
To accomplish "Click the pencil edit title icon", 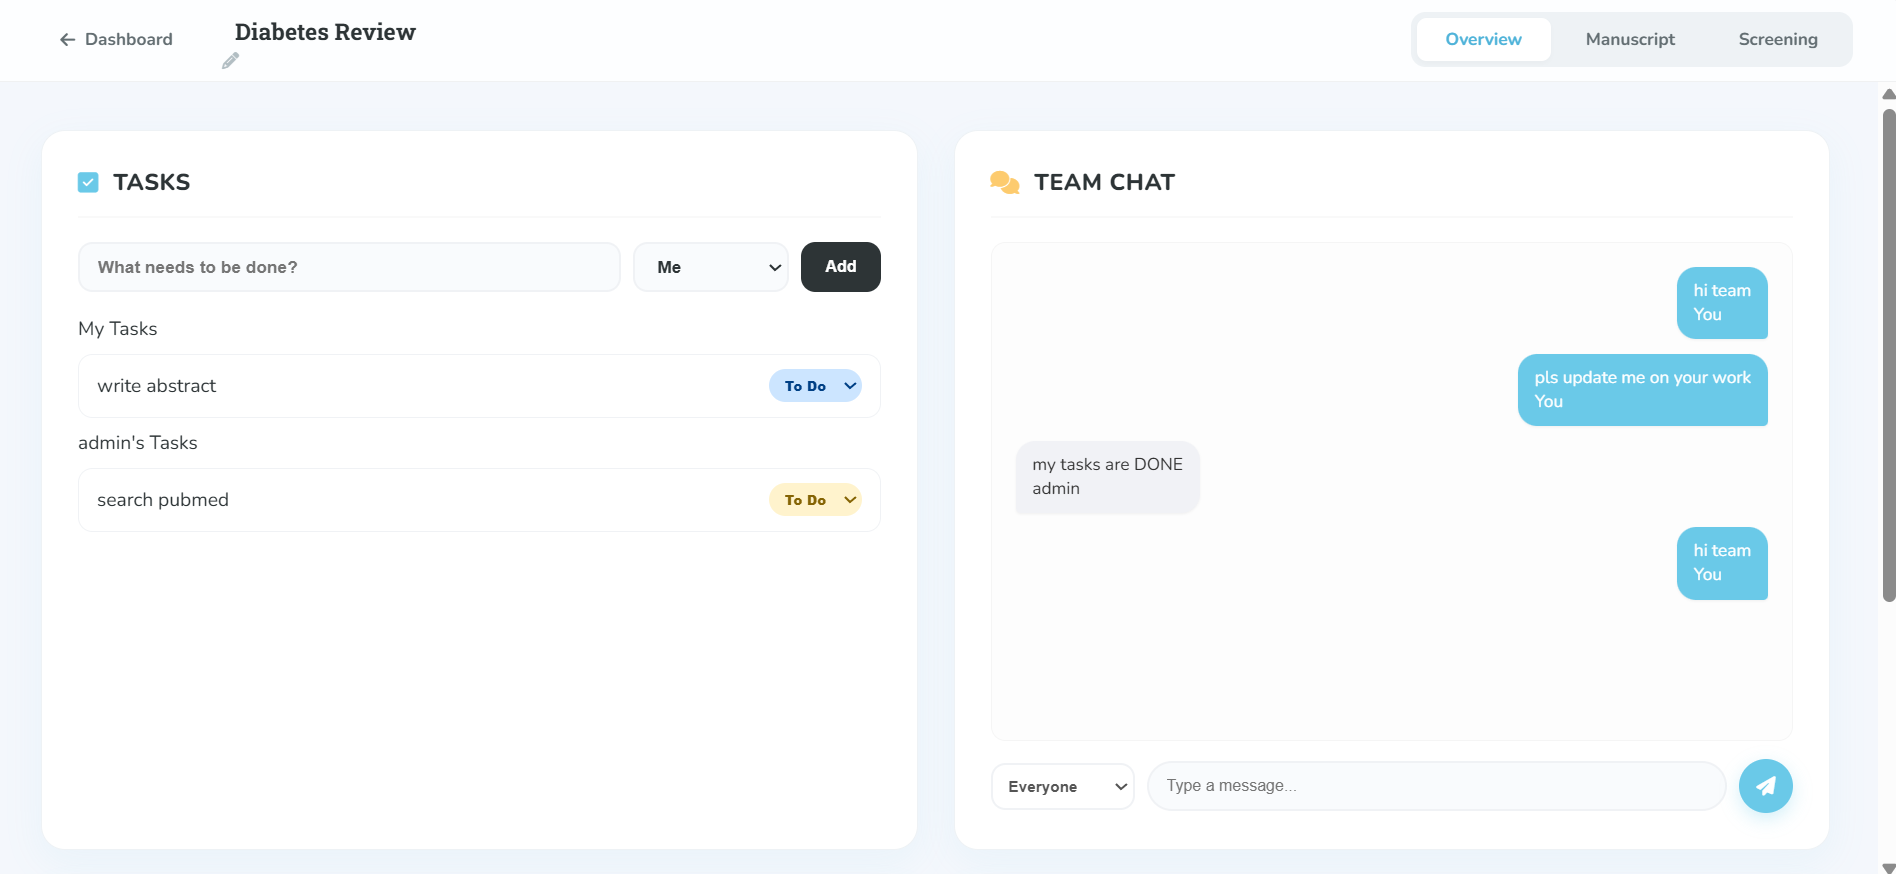I will 230,61.
